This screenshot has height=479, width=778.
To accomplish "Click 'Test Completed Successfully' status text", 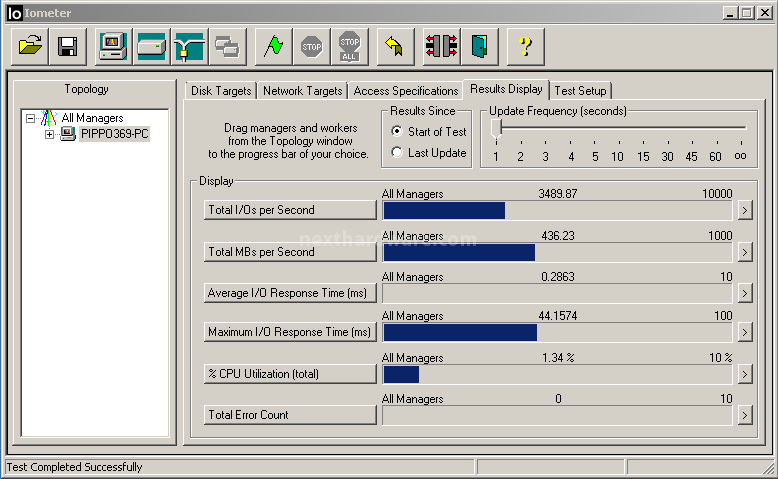I will tap(74, 467).
